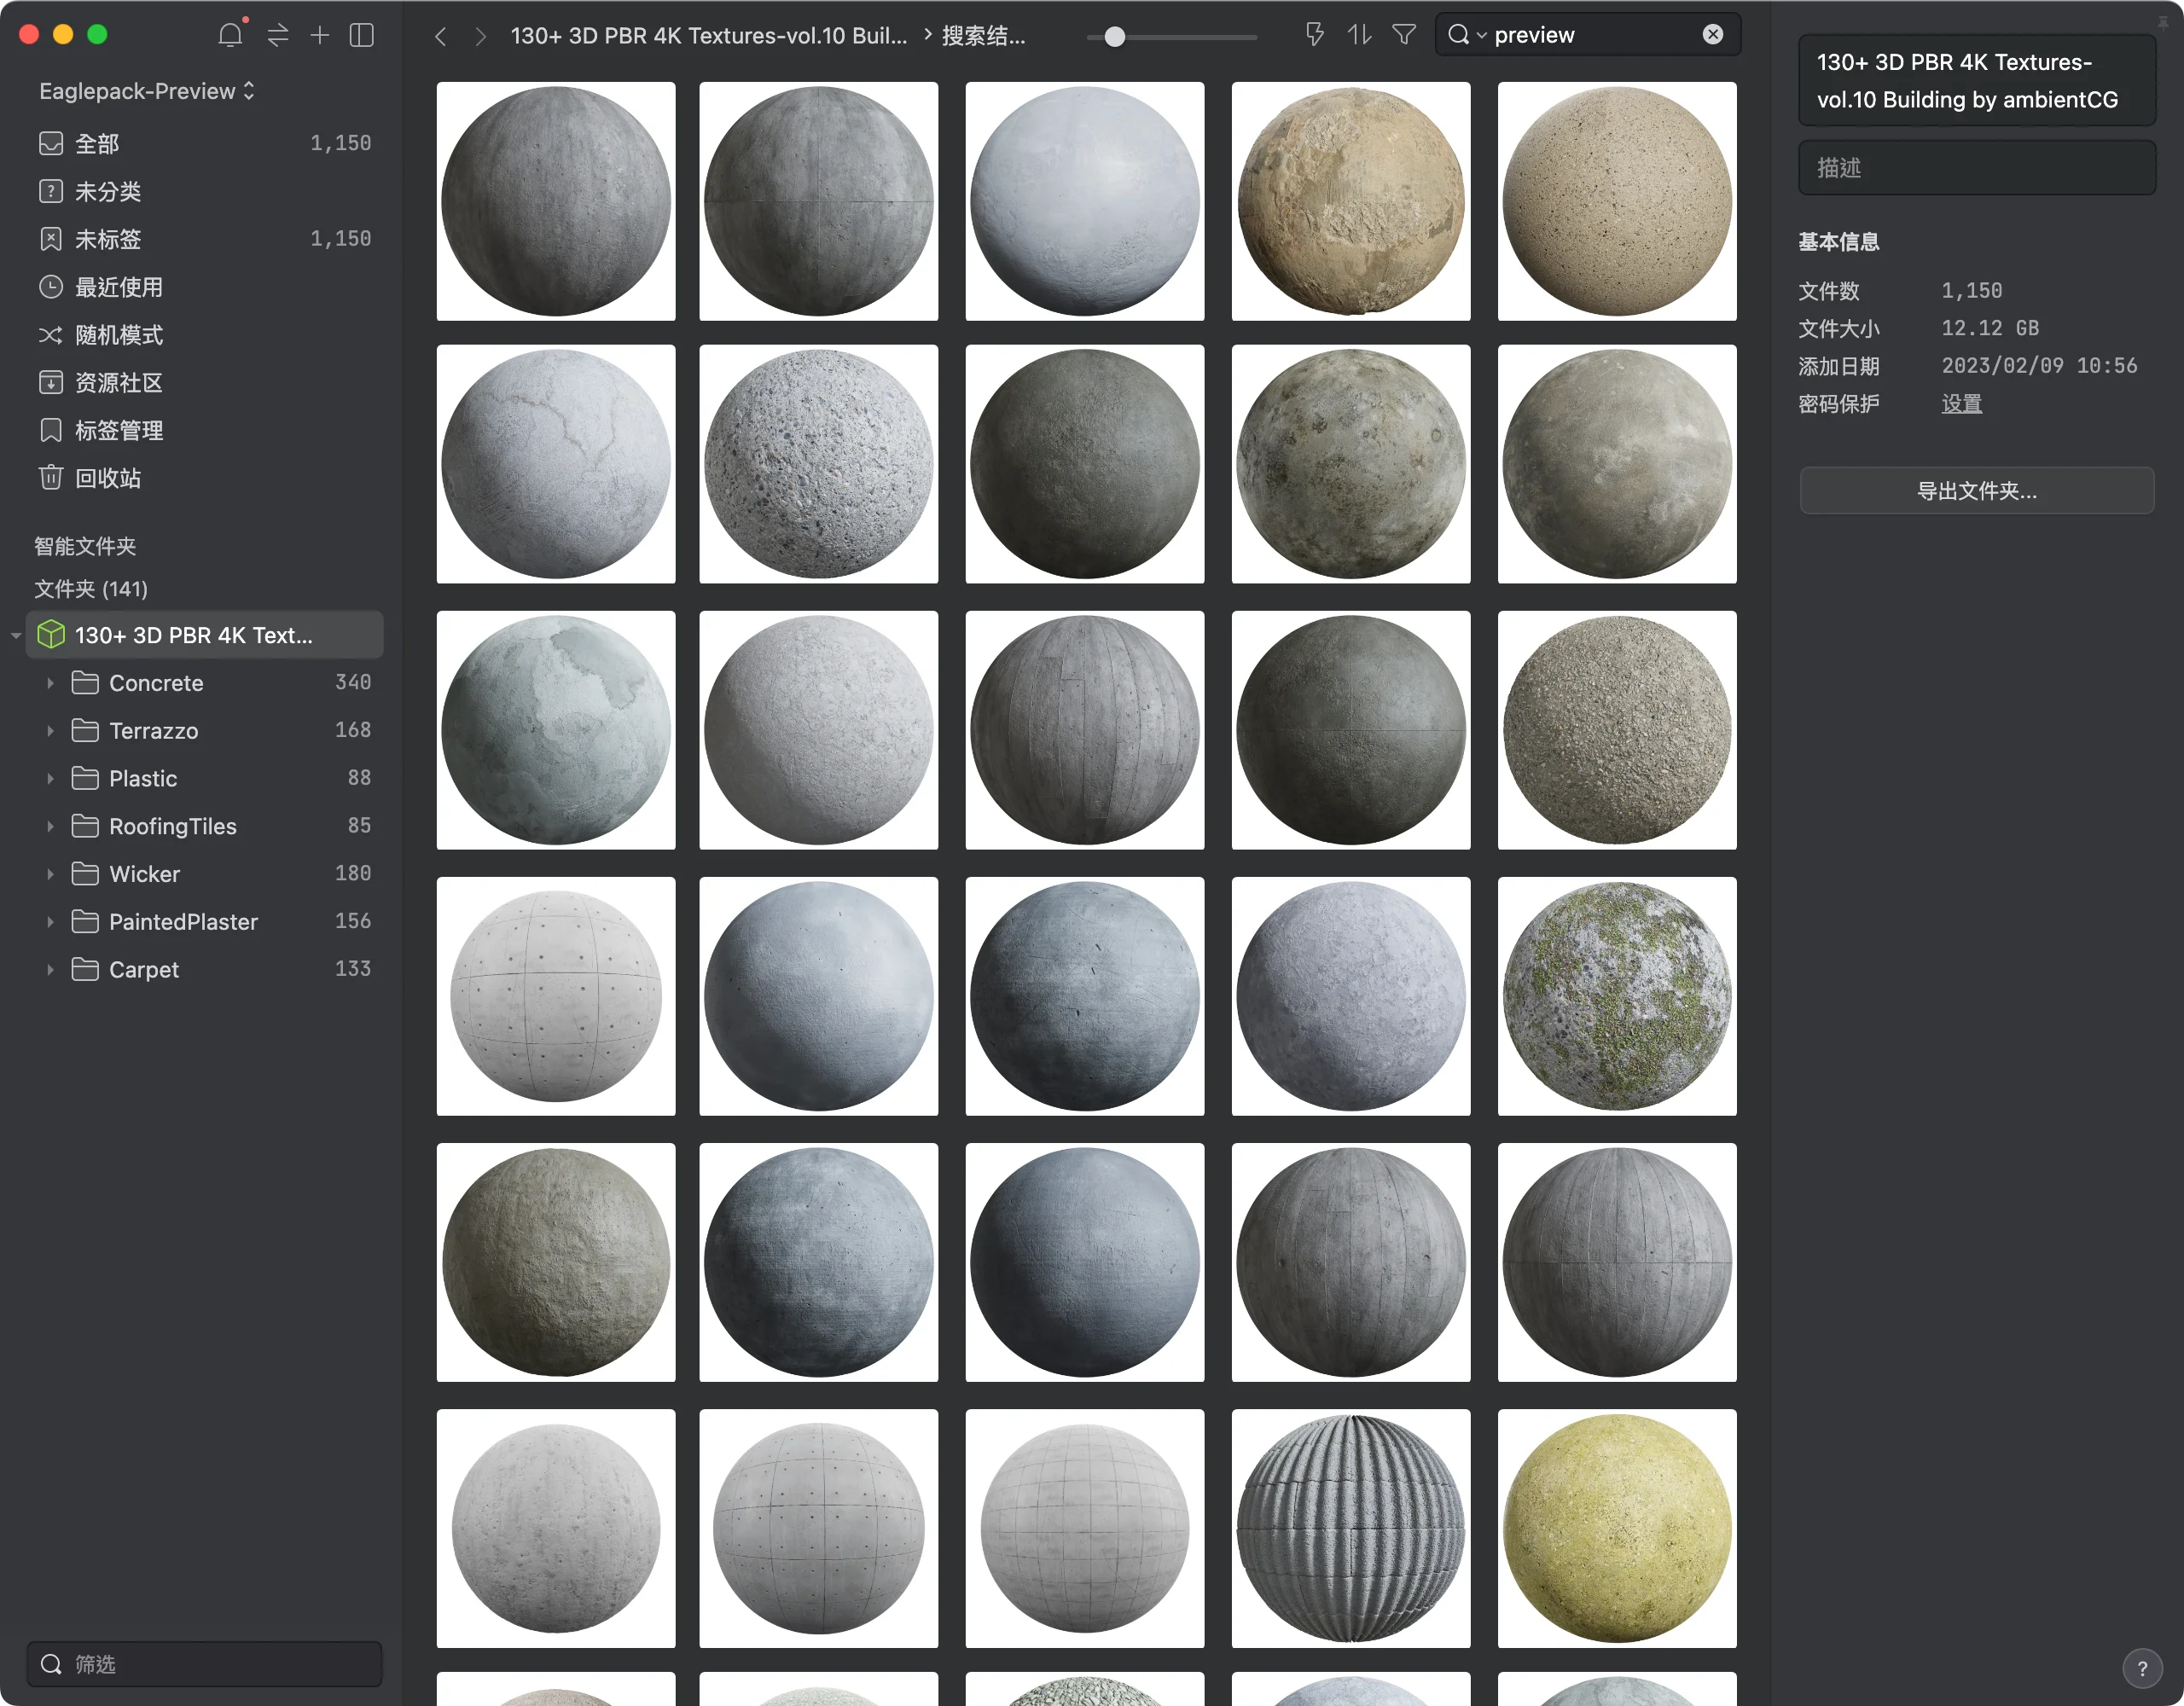This screenshot has height=1706, width=2184.
Task: Click the 搜索结... breadcrumb
Action: tap(984, 36)
